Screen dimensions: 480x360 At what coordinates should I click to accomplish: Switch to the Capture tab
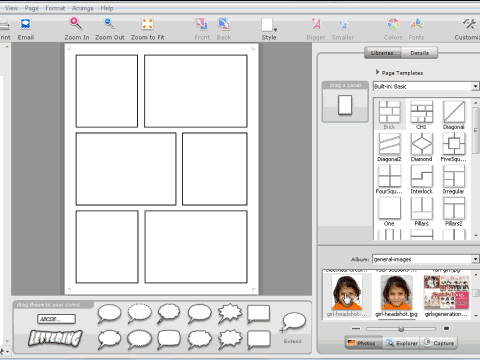(439, 343)
